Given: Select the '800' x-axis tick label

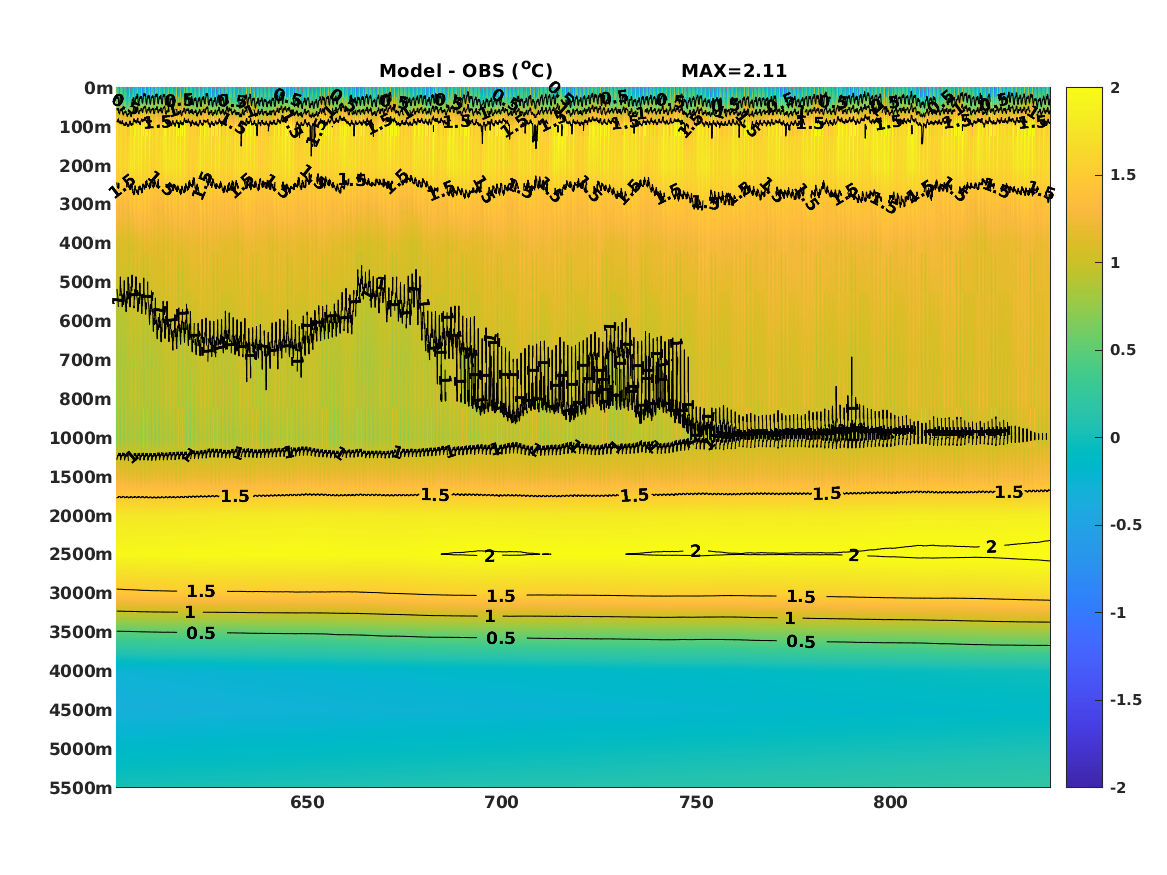Looking at the screenshot, I should [891, 803].
